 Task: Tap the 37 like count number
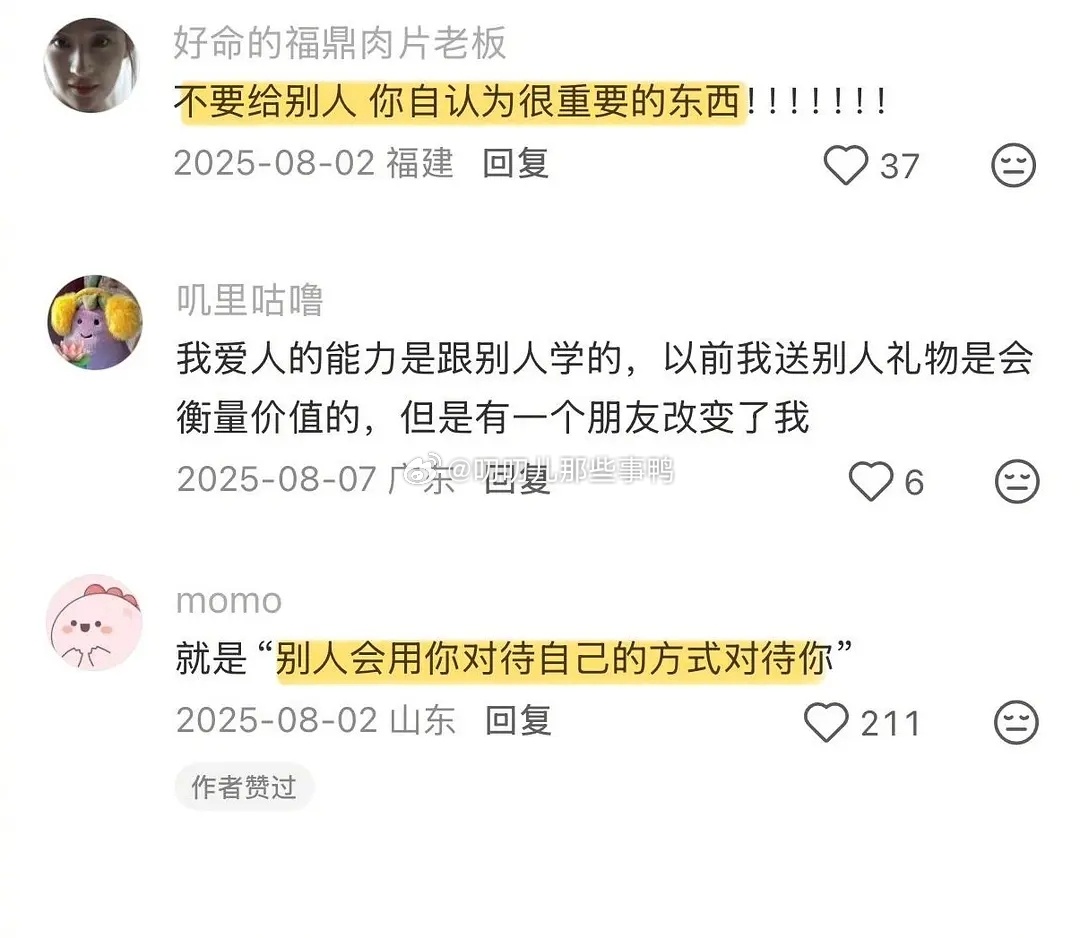(x=900, y=167)
